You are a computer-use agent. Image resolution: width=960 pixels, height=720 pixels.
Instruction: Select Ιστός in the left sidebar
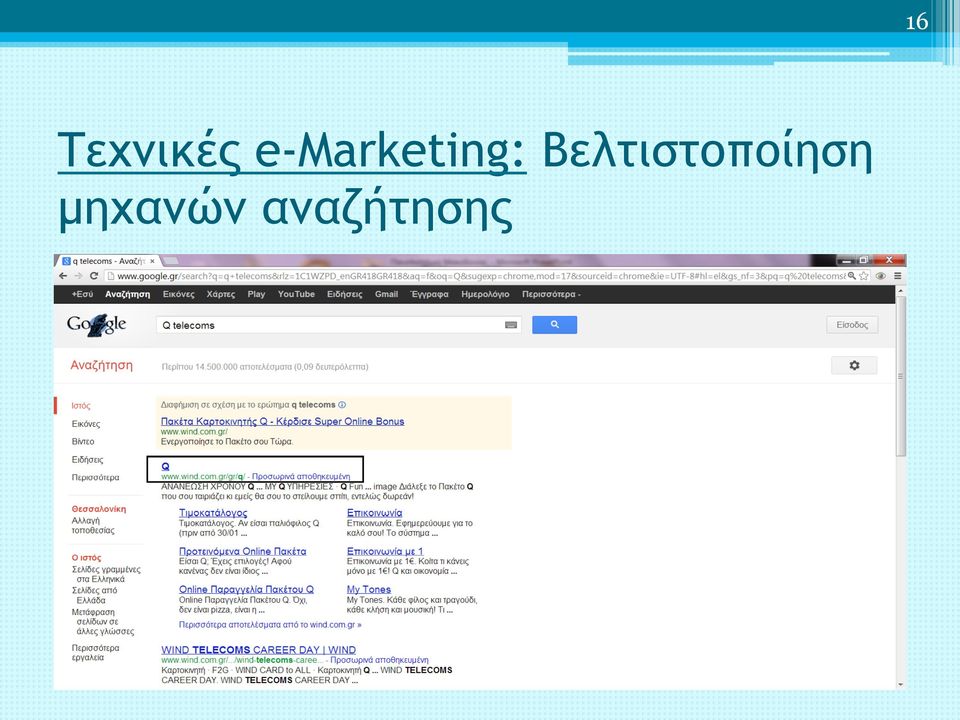click(81, 405)
